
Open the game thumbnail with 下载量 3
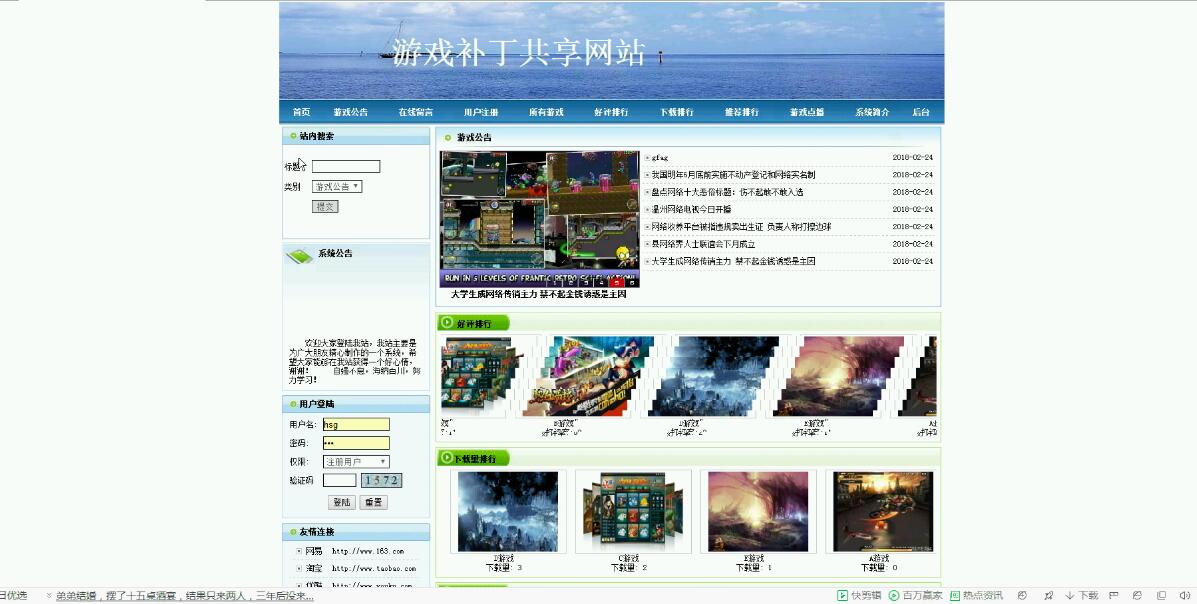click(x=508, y=511)
